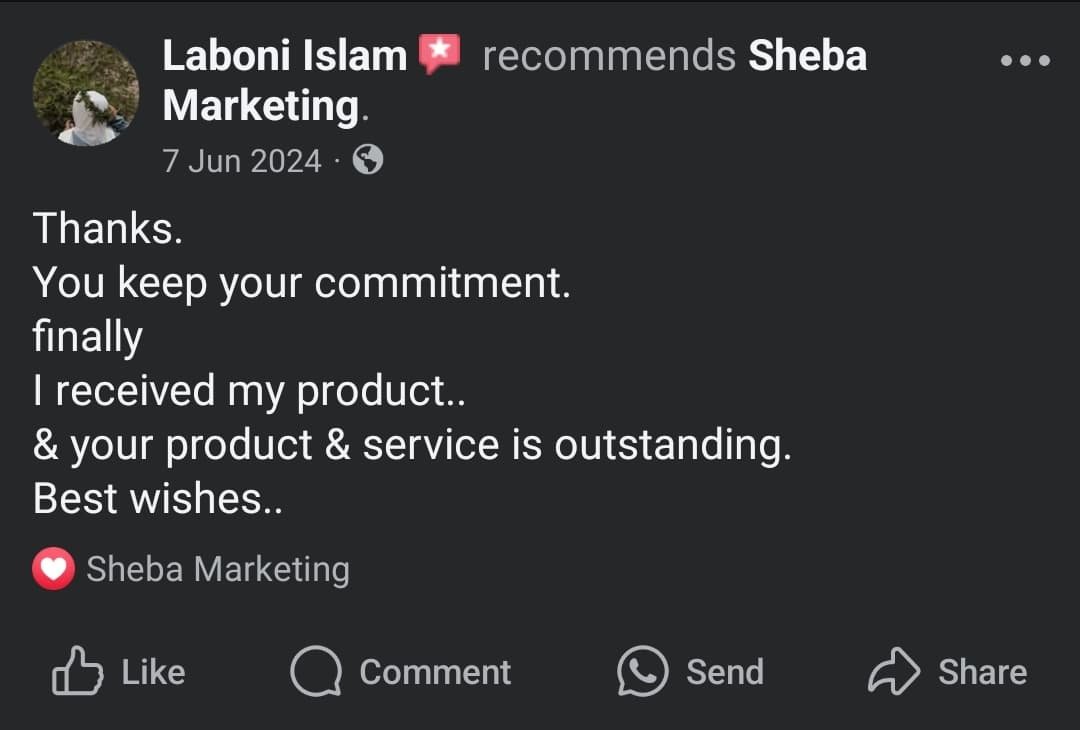View who reacted: Sheba Marketing label

[x=218, y=570]
